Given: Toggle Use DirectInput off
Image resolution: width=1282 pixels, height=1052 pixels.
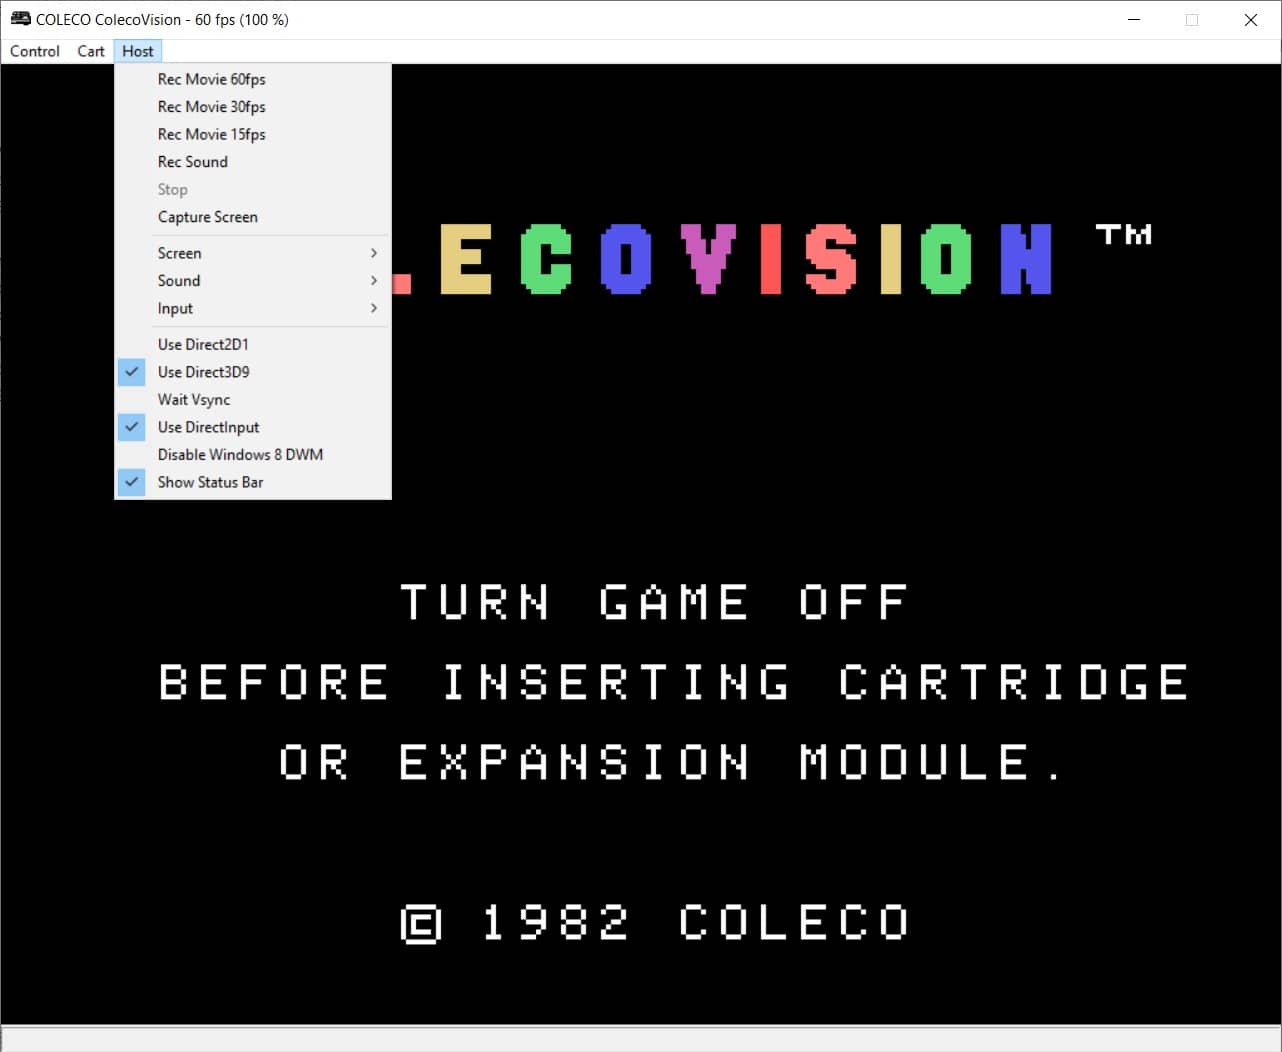Looking at the screenshot, I should pyautogui.click(x=208, y=427).
